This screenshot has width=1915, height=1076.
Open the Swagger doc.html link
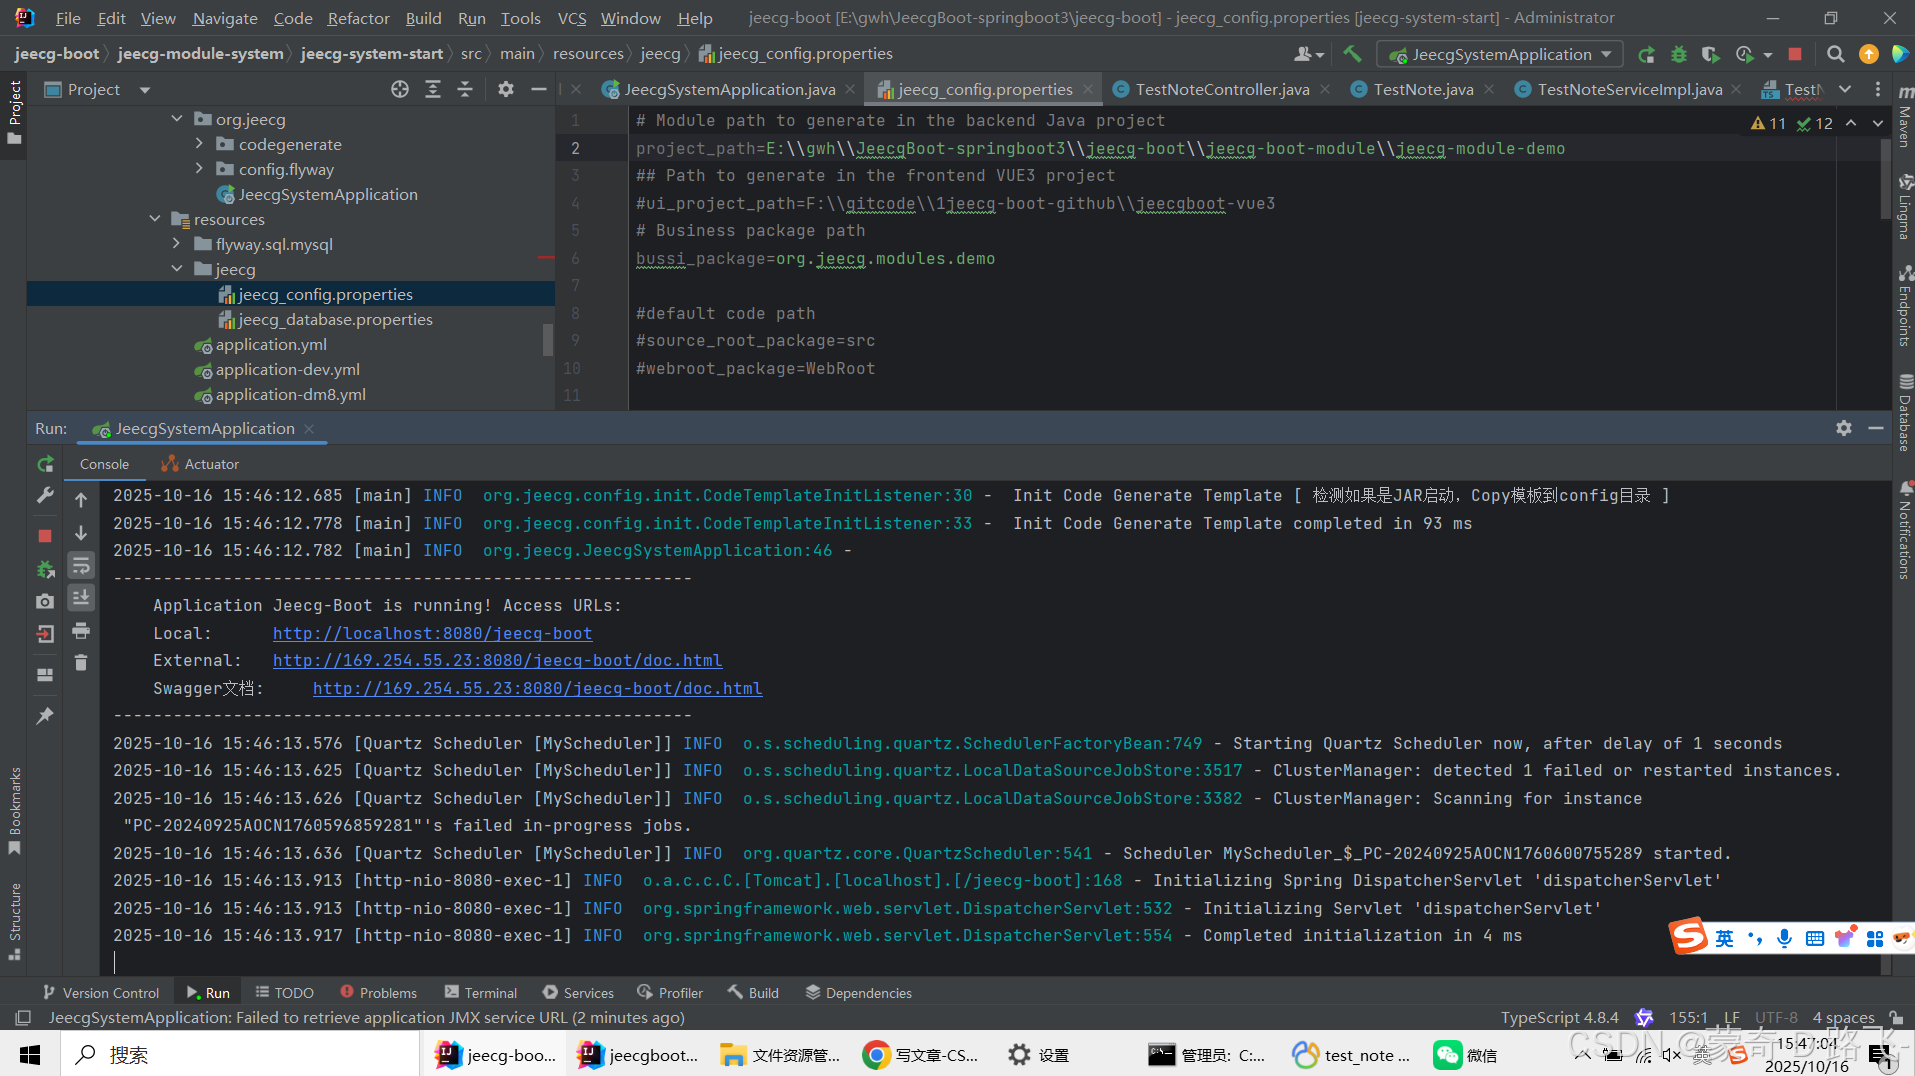click(537, 688)
